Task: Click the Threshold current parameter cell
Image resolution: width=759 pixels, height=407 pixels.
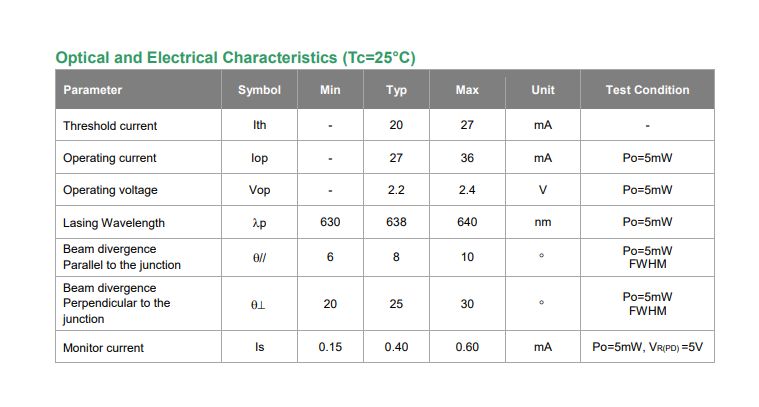Action: pos(110,126)
